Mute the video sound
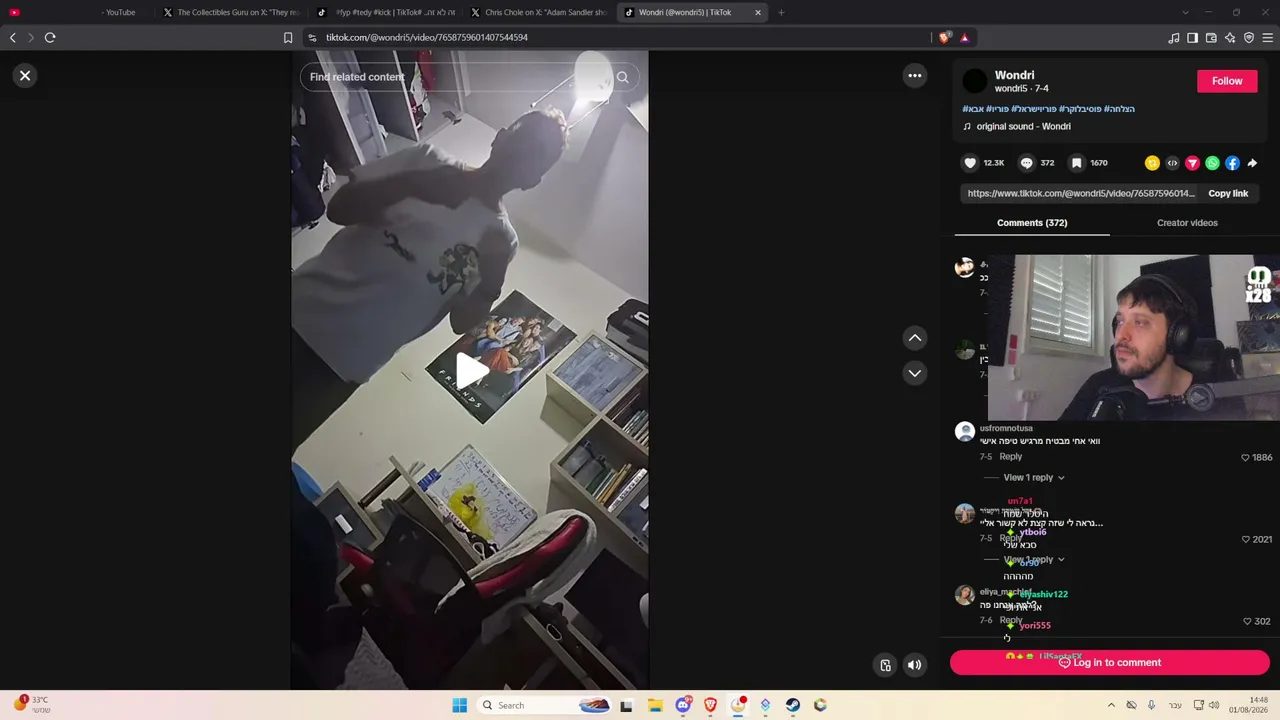1280x720 pixels. 914,665
